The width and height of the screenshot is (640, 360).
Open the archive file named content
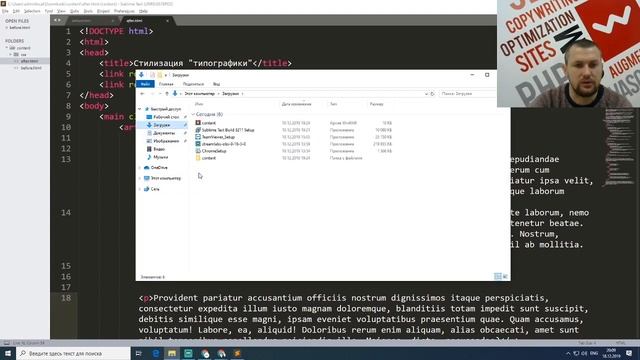click(x=209, y=123)
